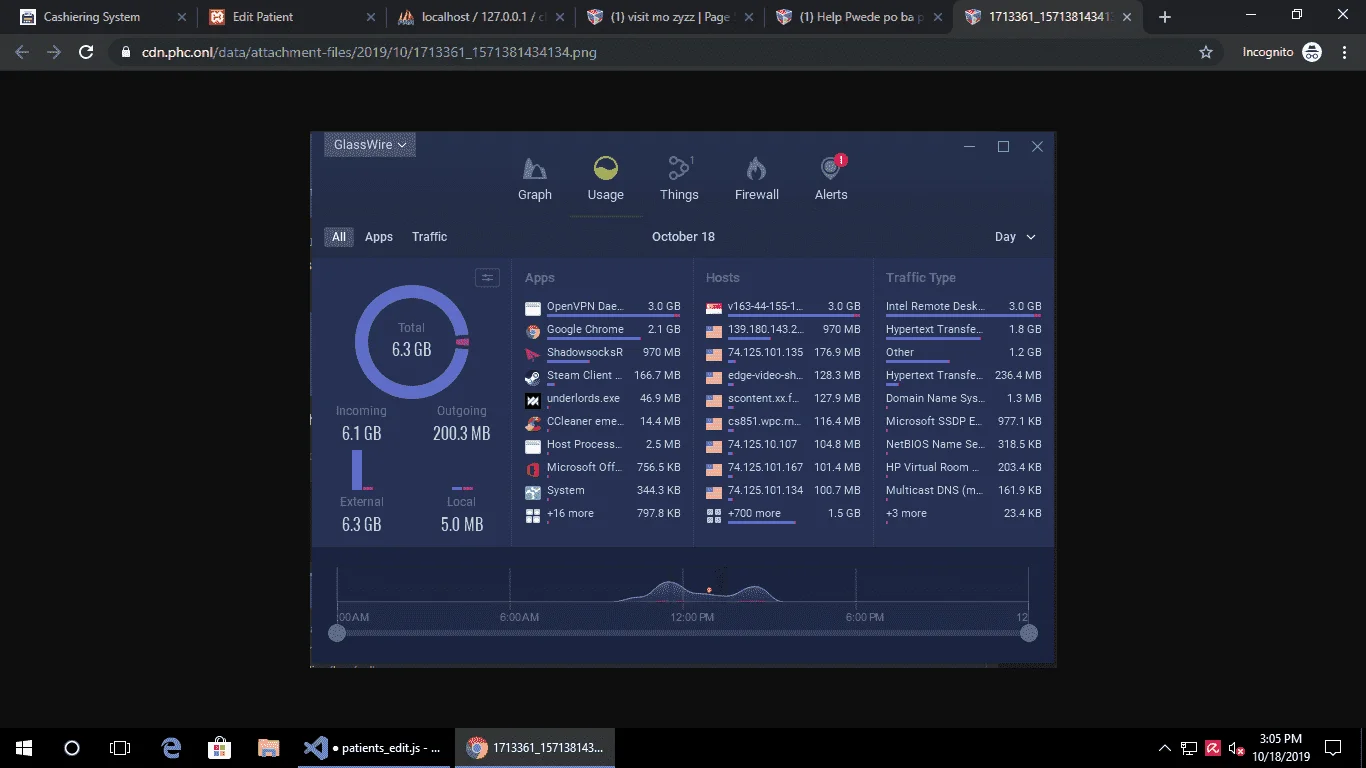Select the Intel Remote Desk traffic type row
1366x768 pixels.
(x=963, y=307)
